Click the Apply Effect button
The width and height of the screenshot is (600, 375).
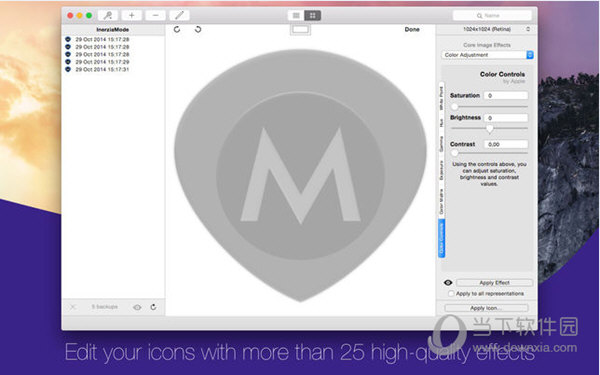pyautogui.click(x=494, y=283)
